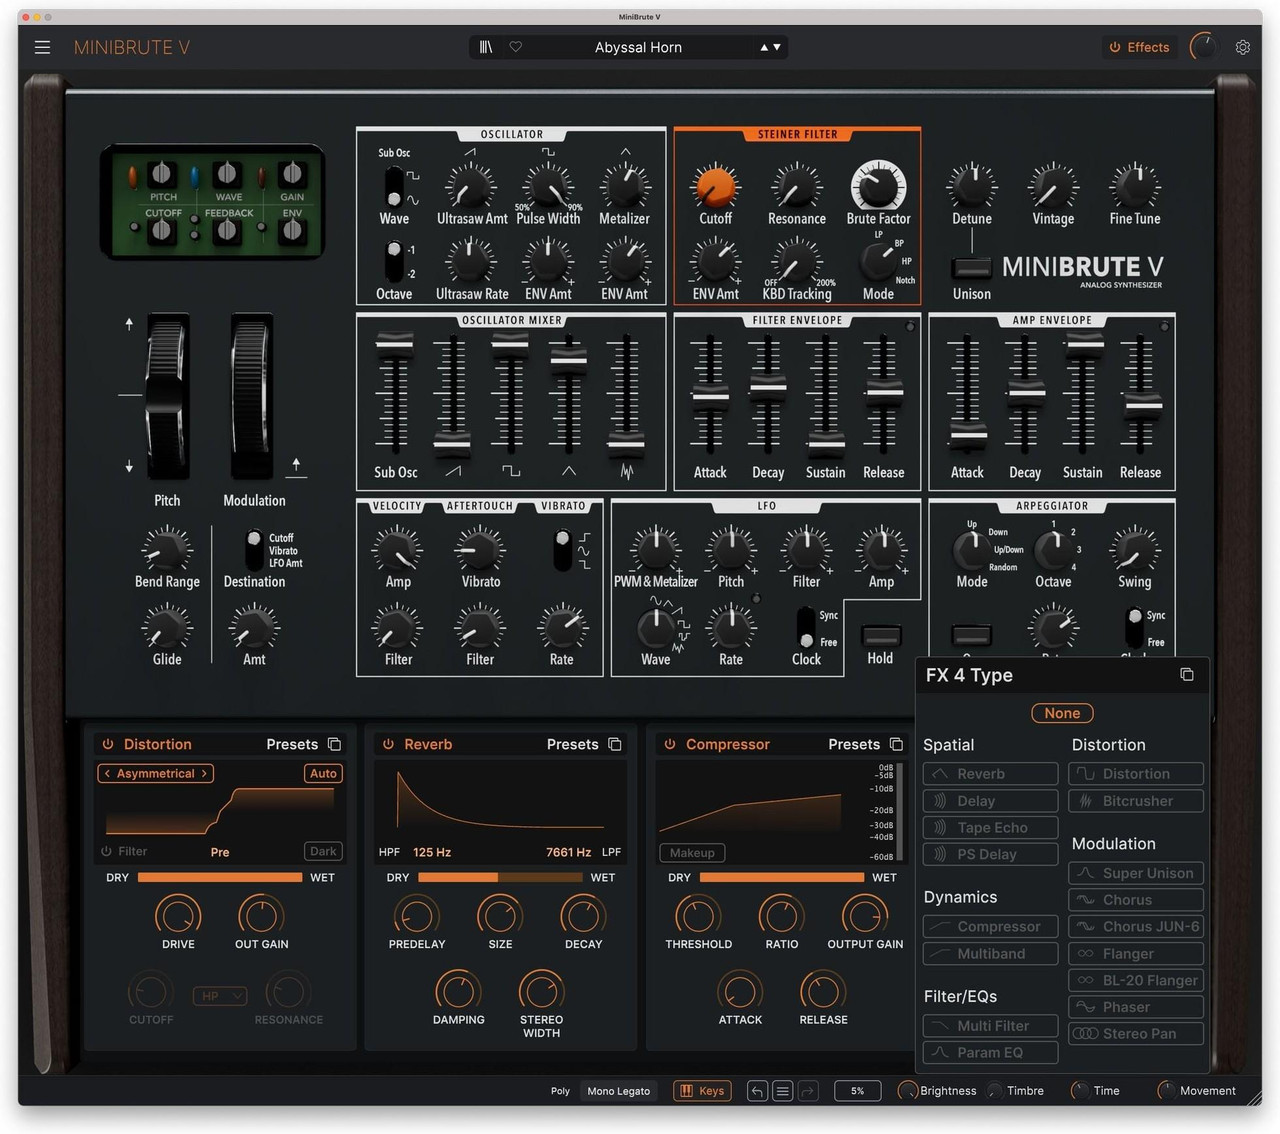Screen dimensions: 1280x1134
Task: Open the settings gear icon
Action: (1243, 47)
